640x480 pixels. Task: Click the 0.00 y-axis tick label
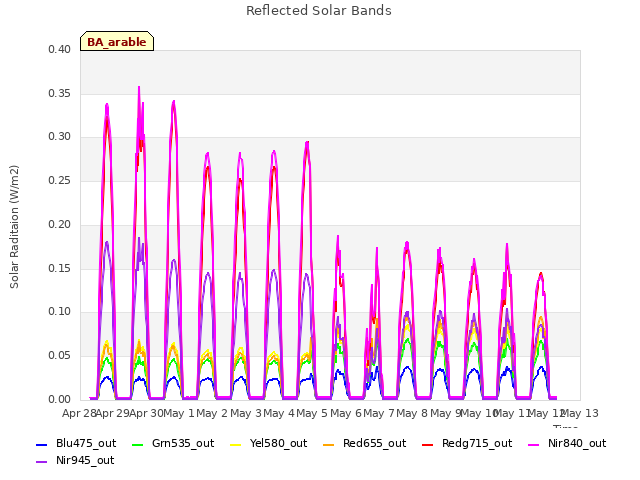click(x=60, y=399)
